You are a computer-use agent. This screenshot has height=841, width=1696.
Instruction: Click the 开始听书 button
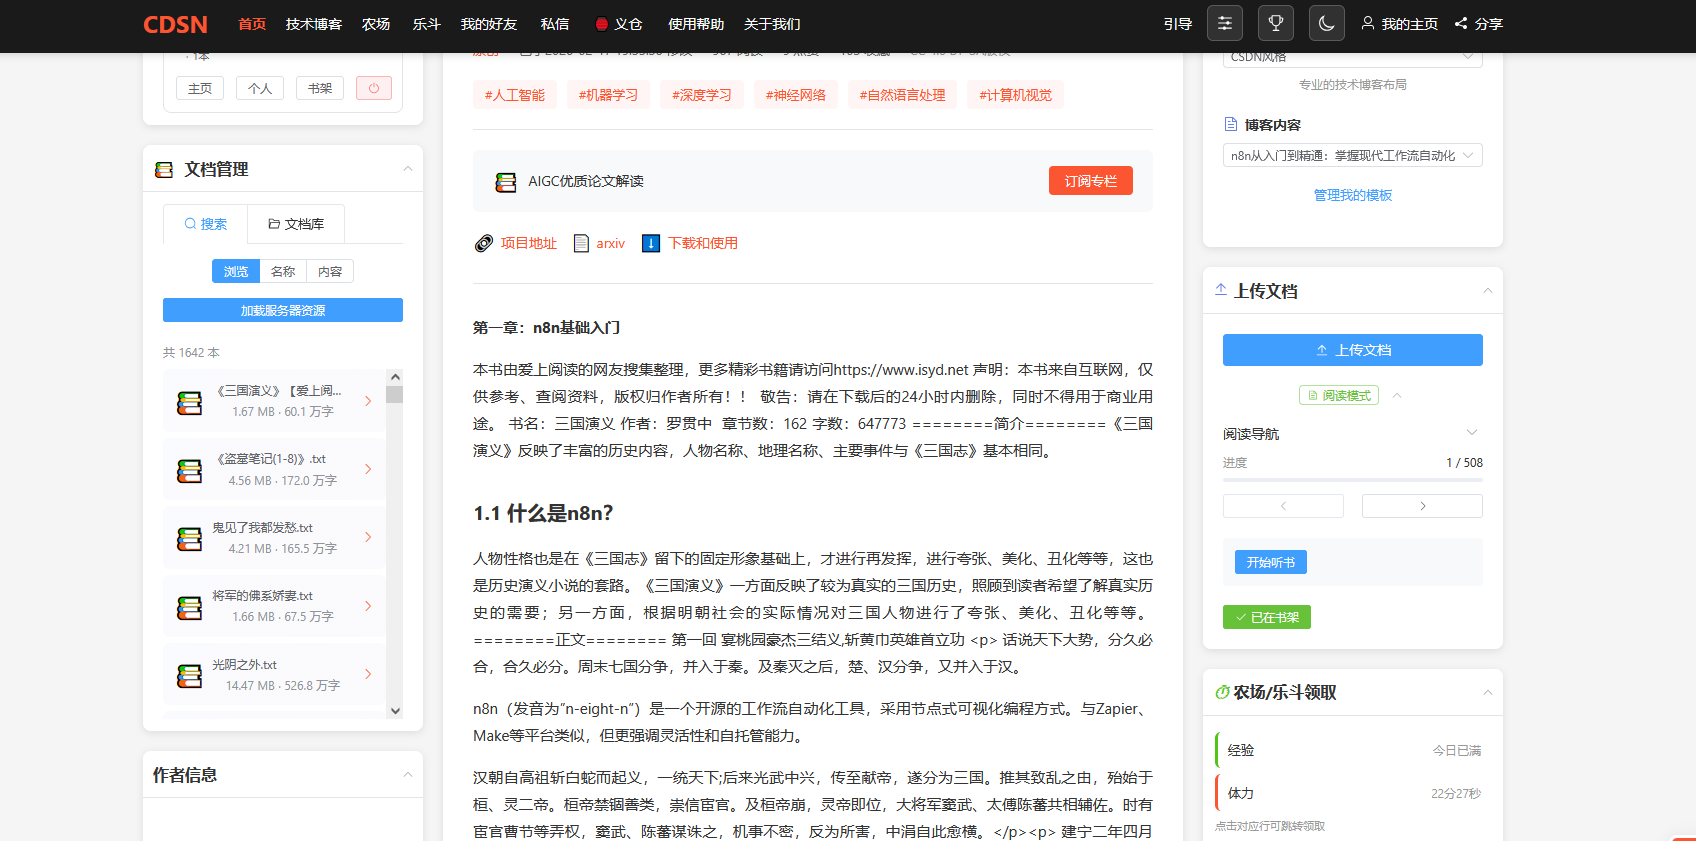[1271, 562]
